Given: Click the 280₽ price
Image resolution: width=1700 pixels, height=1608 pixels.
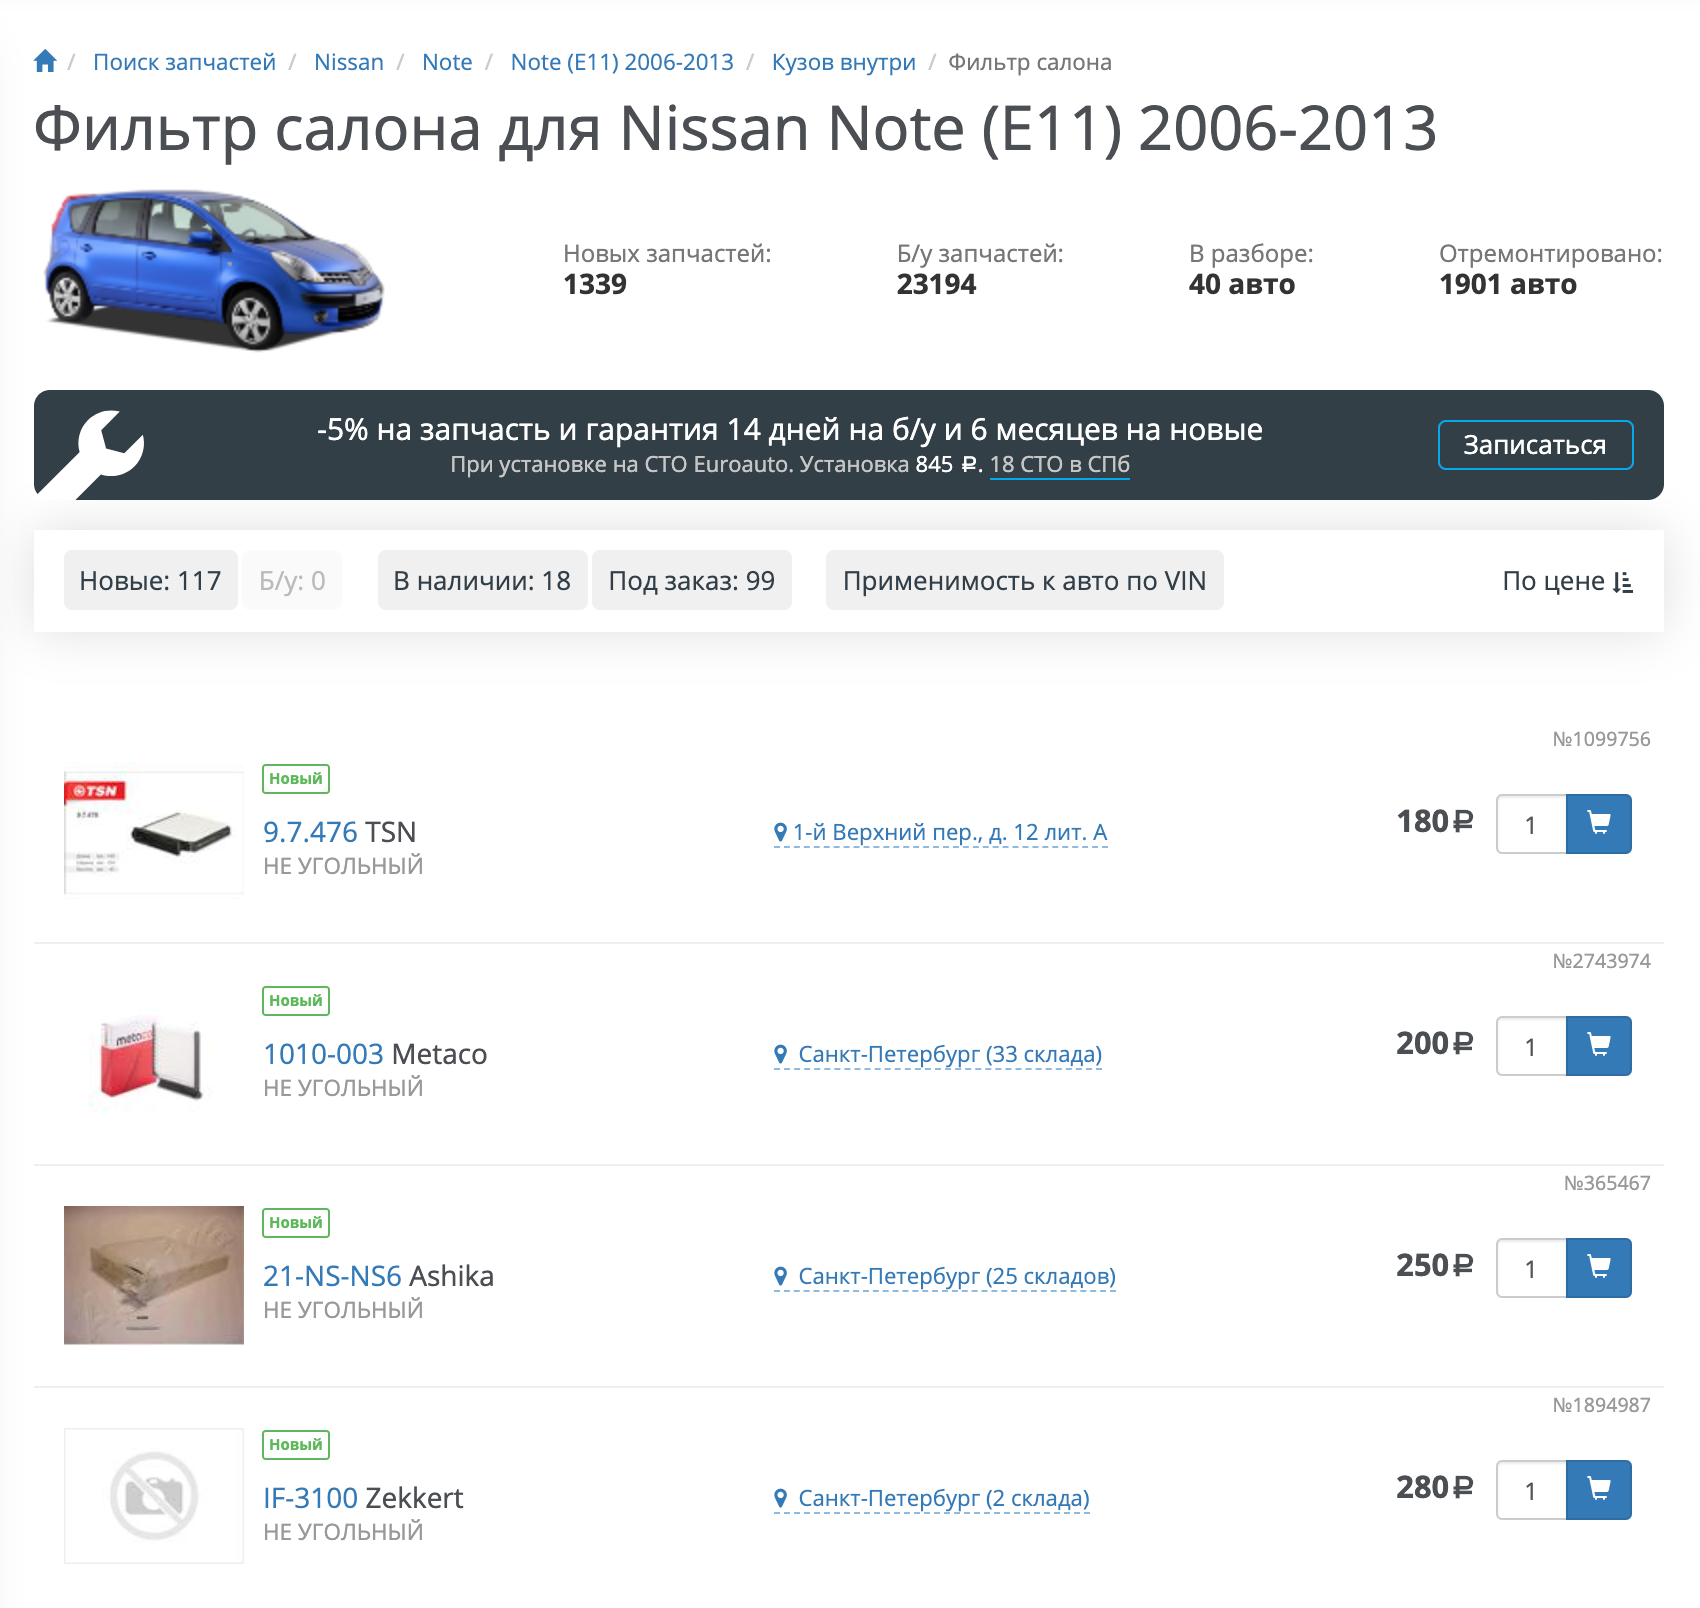Looking at the screenshot, I should [x=1435, y=1488].
